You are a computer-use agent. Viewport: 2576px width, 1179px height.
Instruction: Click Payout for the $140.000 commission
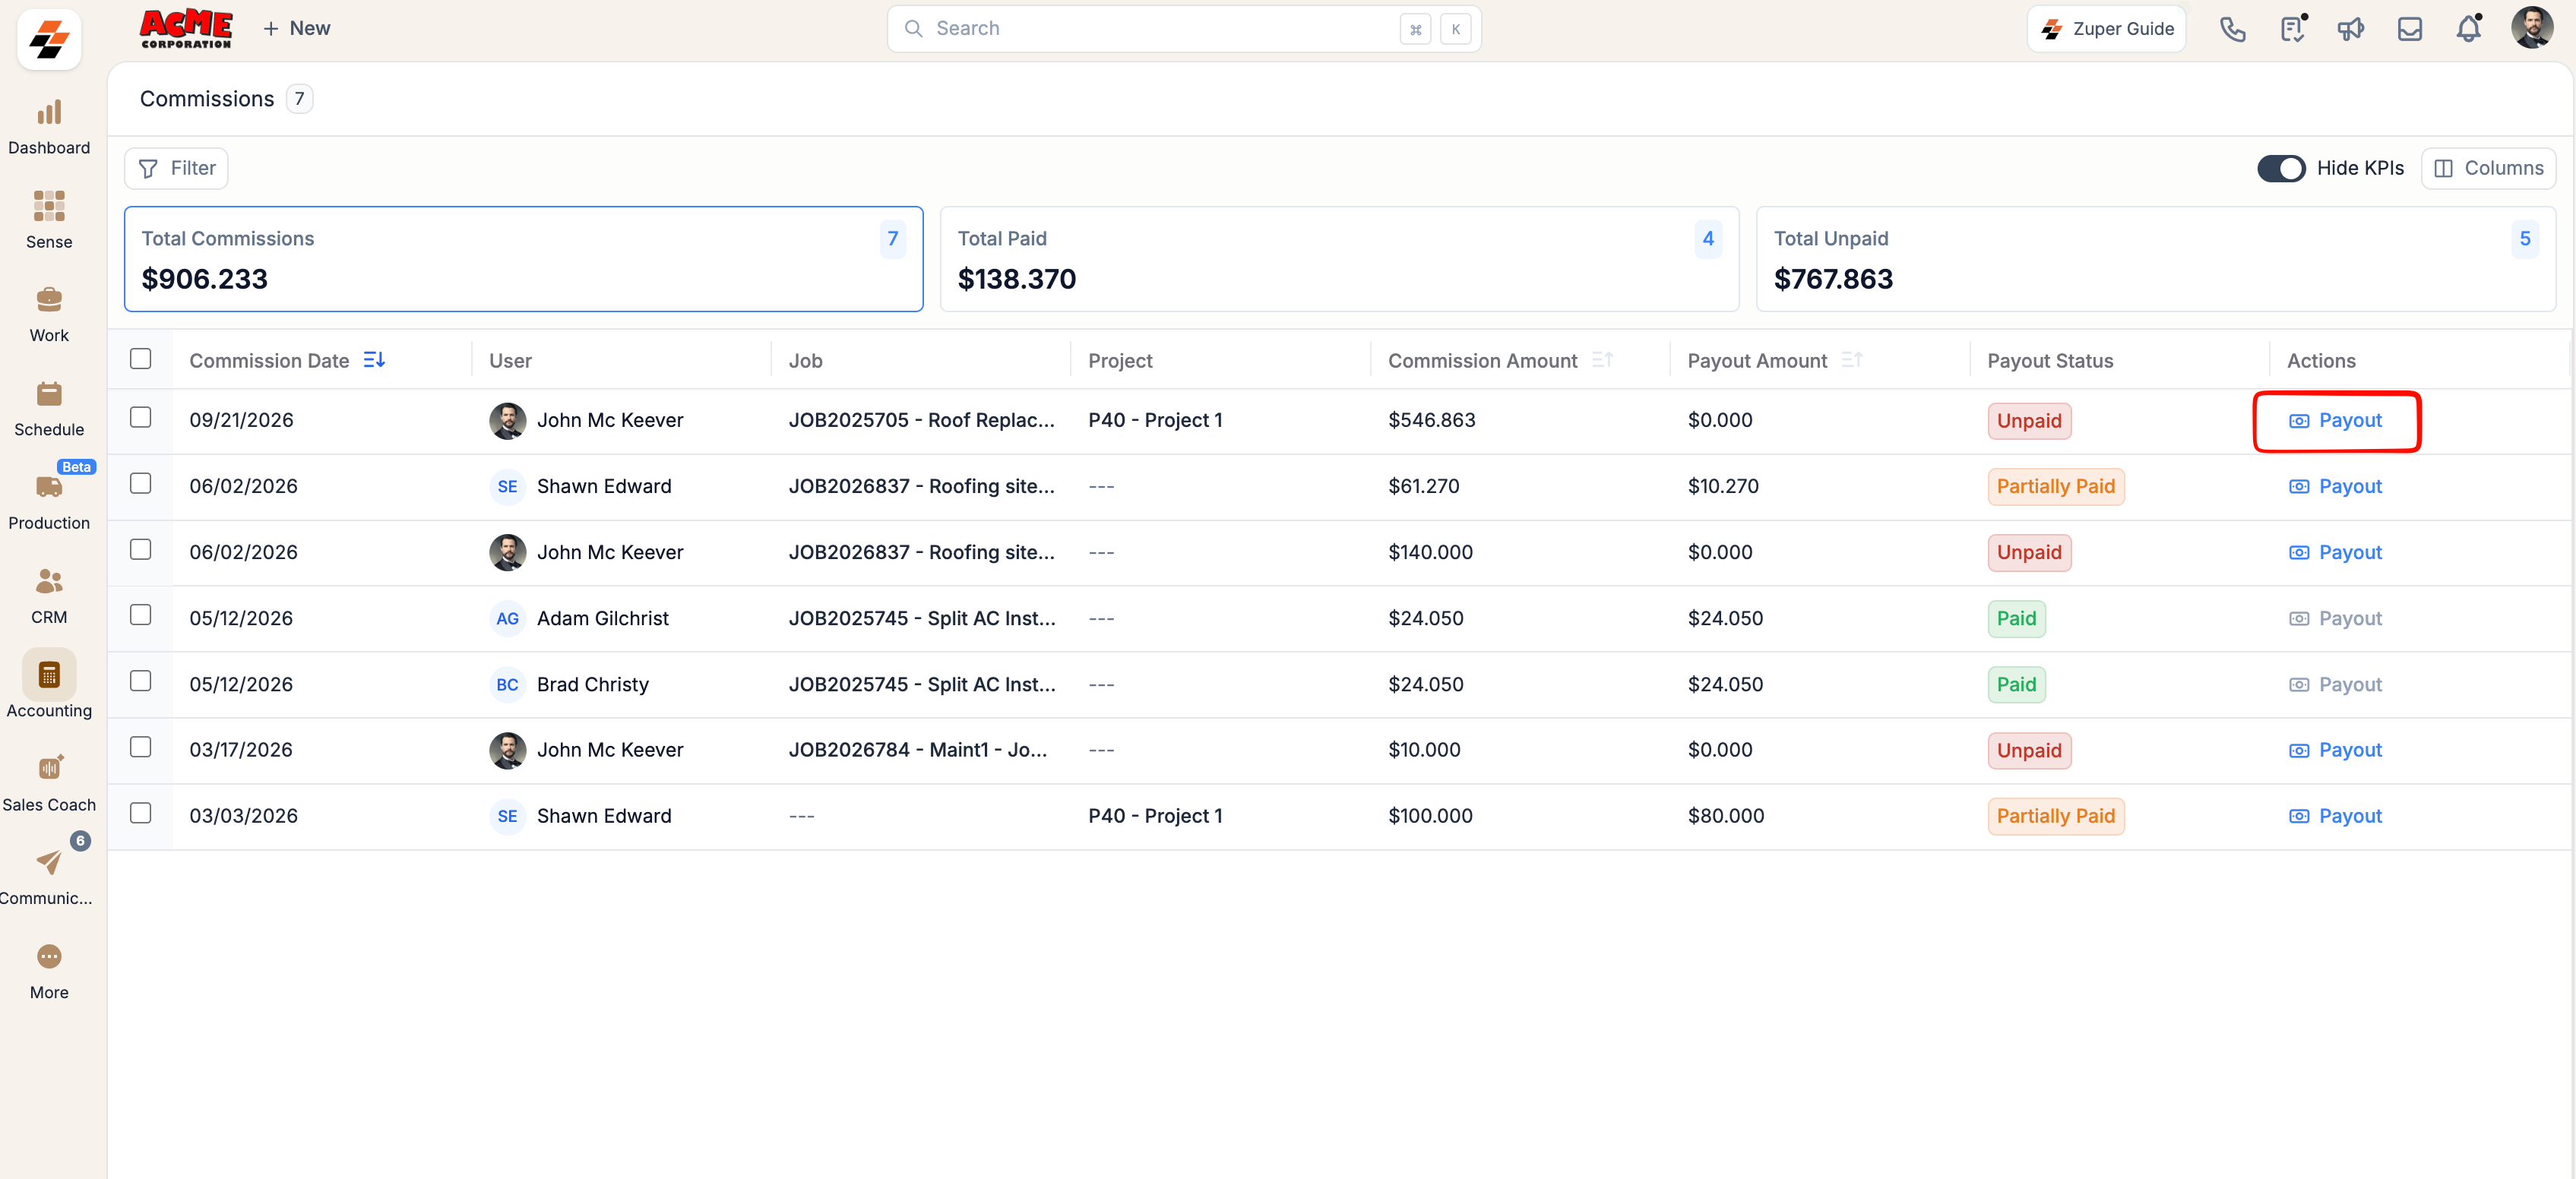point(2335,553)
